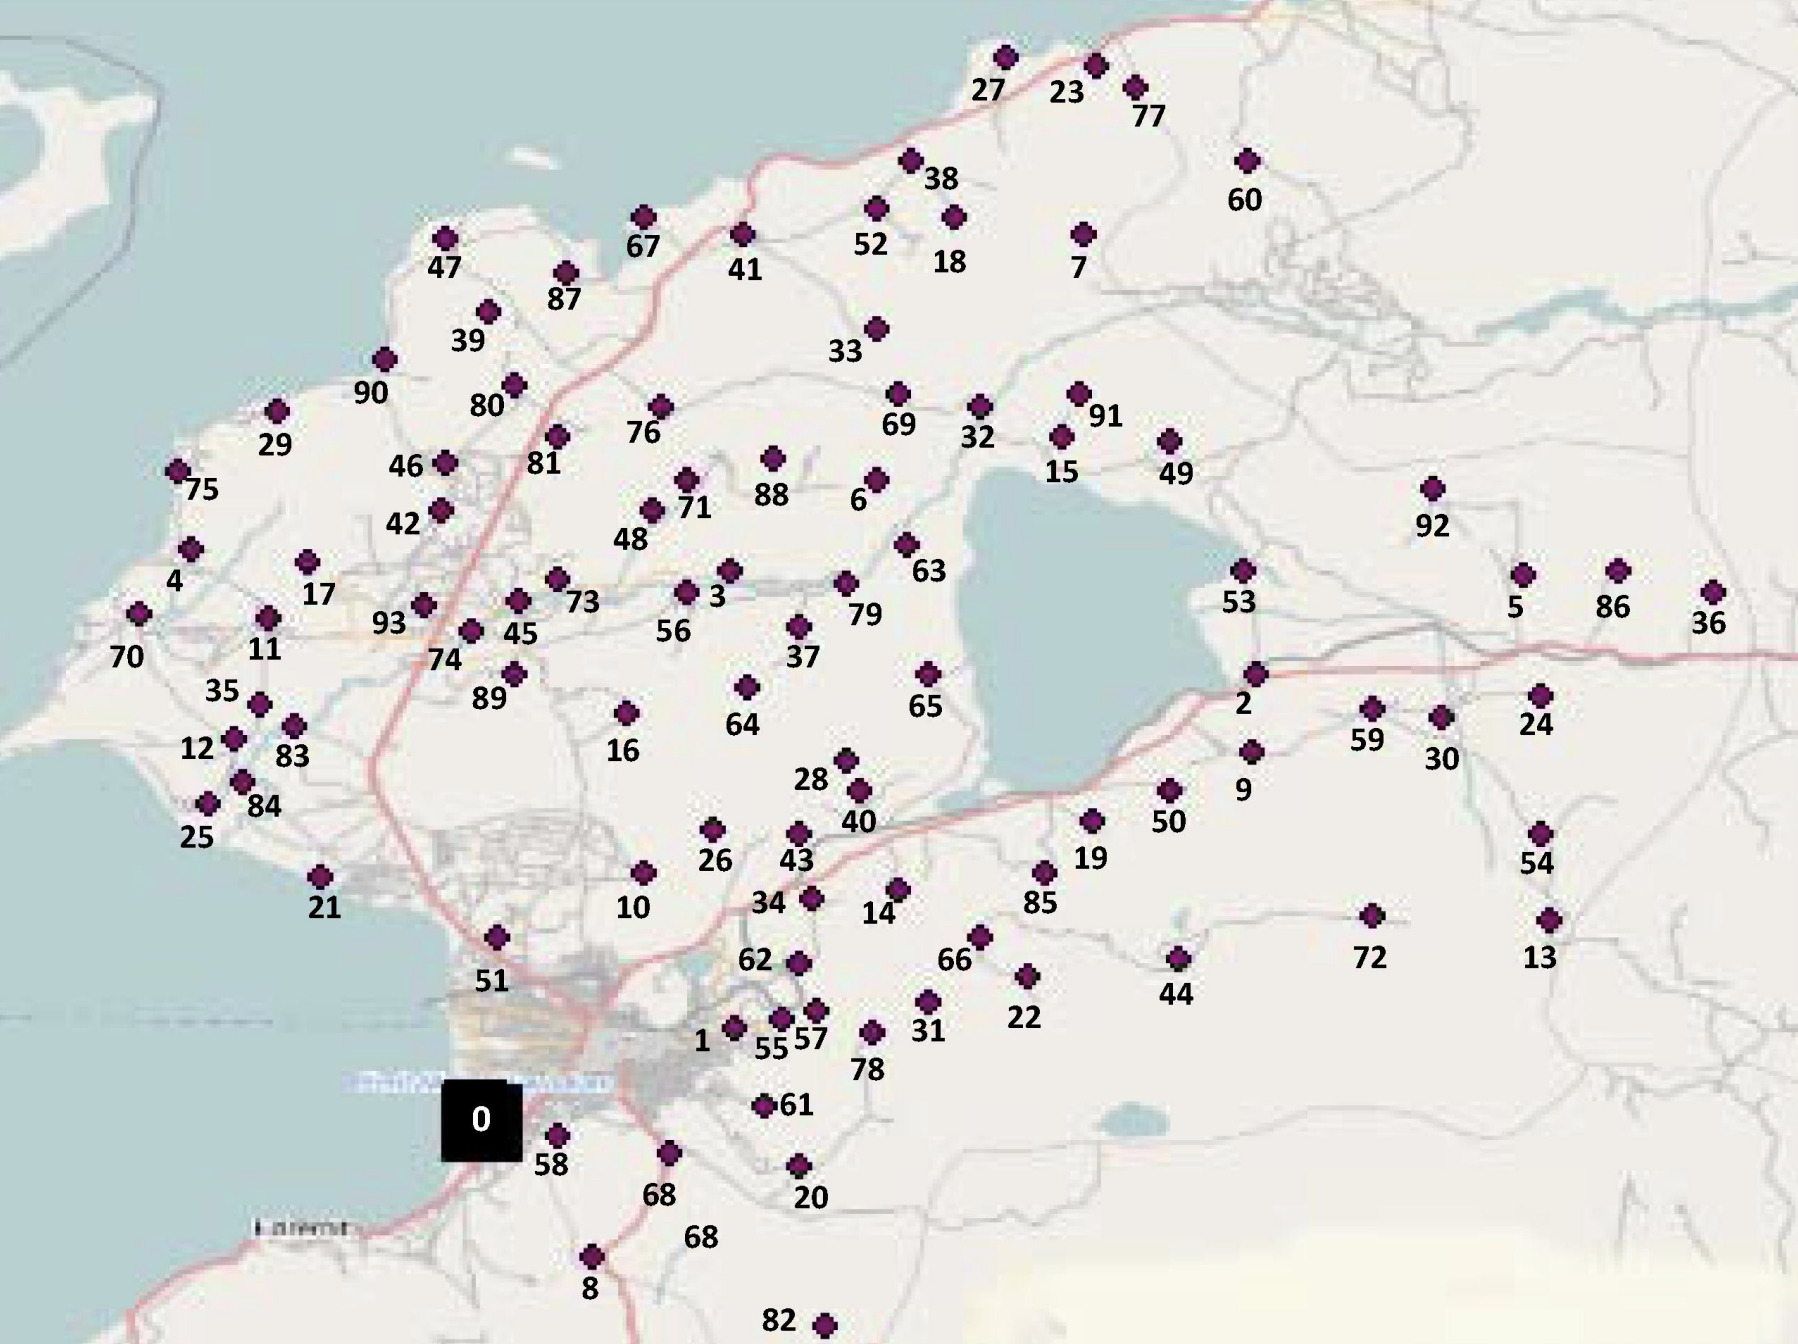Click the marker for point 21

(x=320, y=878)
